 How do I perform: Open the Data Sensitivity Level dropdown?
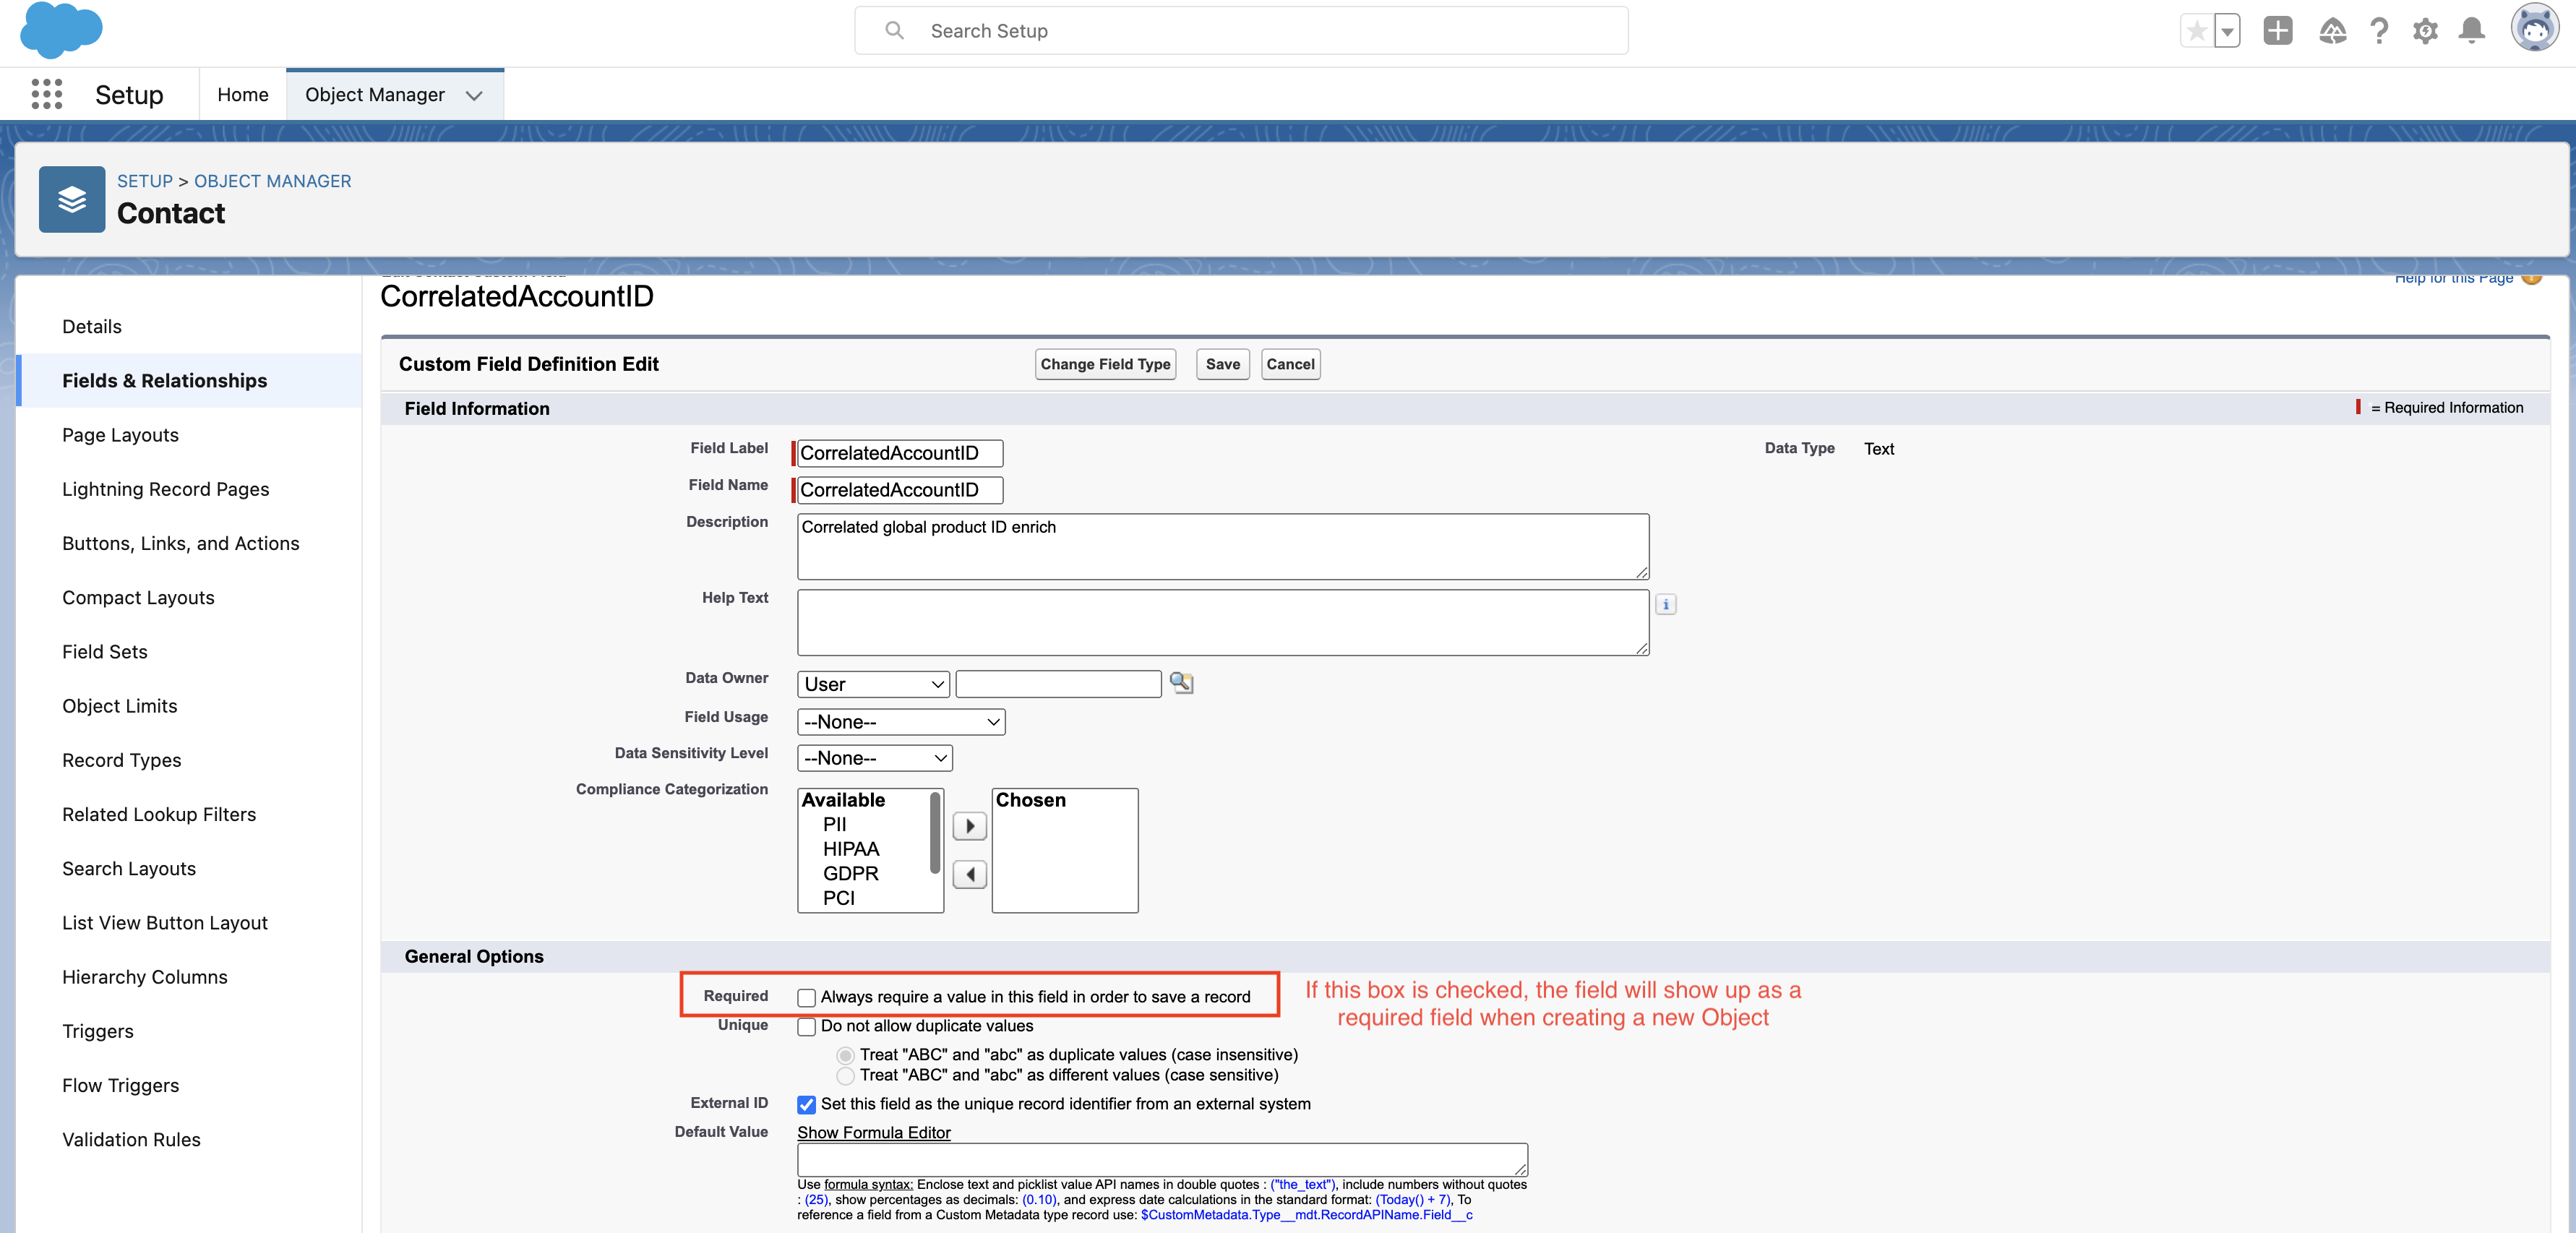875,758
